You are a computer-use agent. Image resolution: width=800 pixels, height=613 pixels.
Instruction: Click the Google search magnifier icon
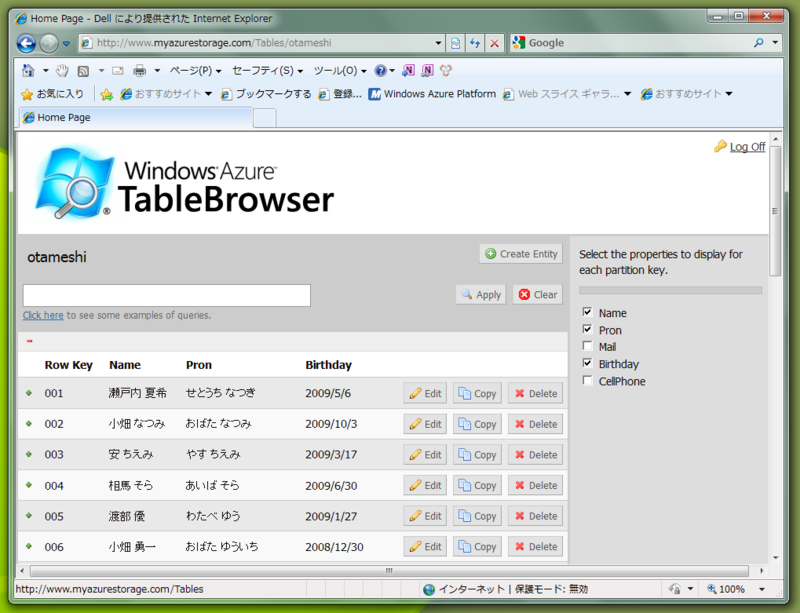click(759, 43)
